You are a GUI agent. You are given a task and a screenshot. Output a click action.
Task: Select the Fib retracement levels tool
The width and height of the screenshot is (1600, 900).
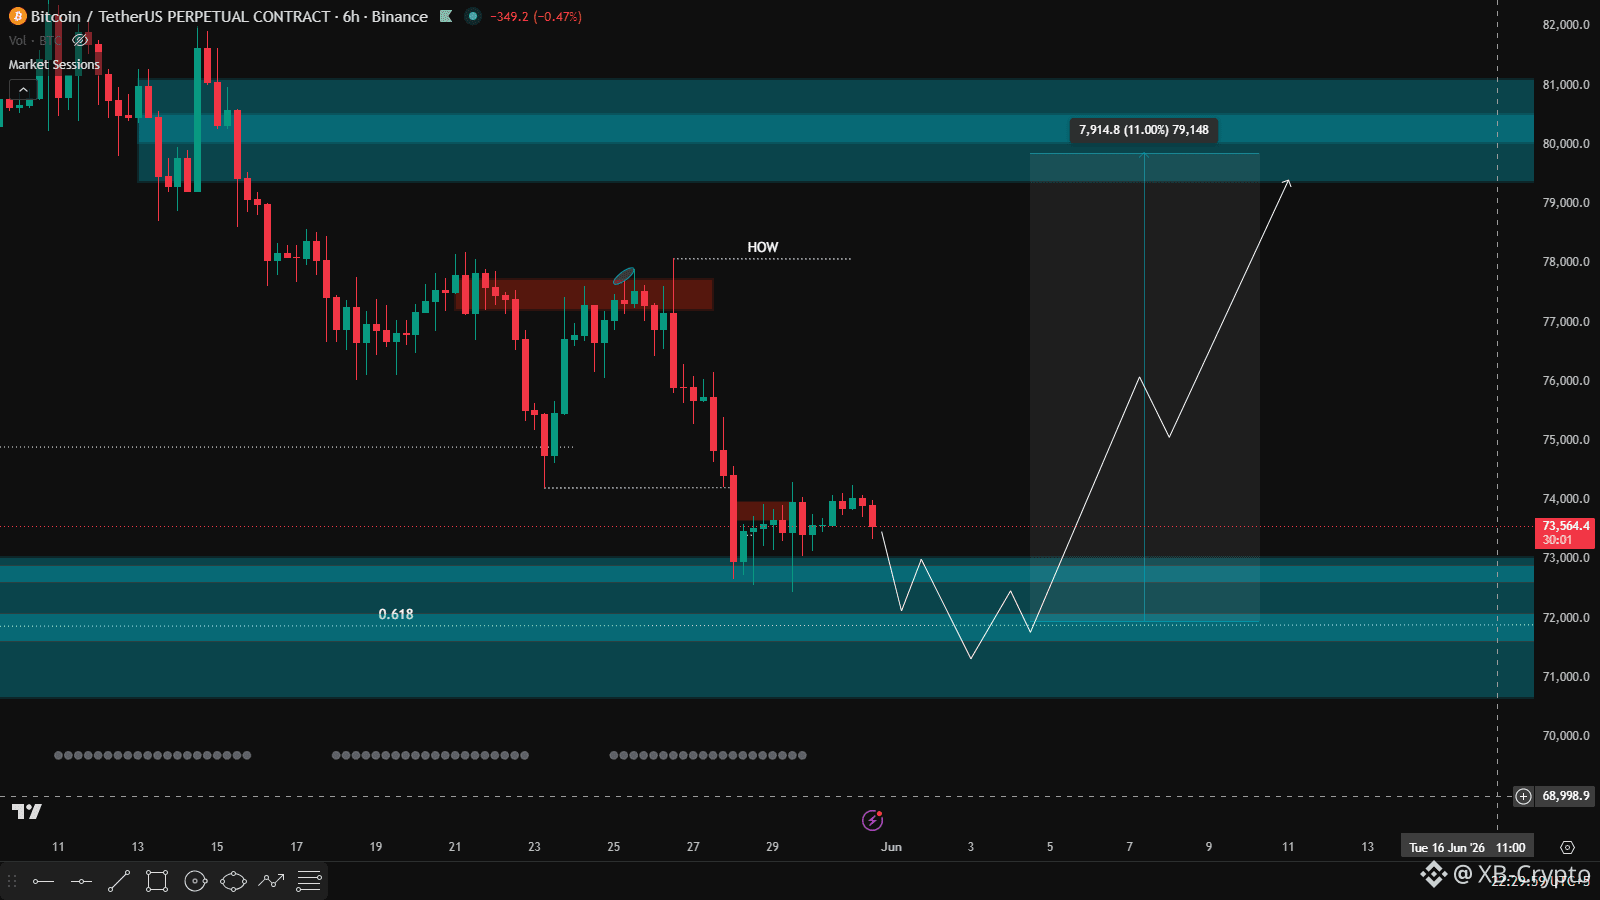(x=309, y=881)
